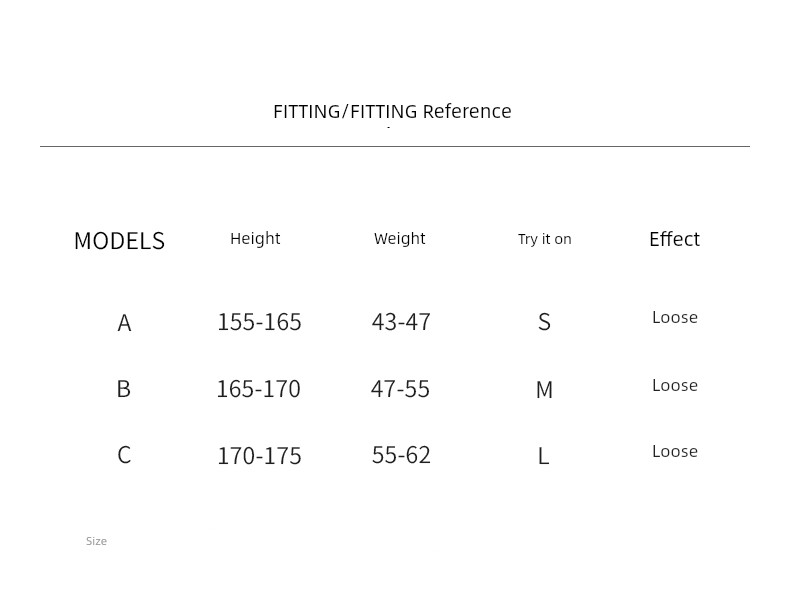Choose size L in the table
This screenshot has height=599, width=790.
[x=543, y=456]
